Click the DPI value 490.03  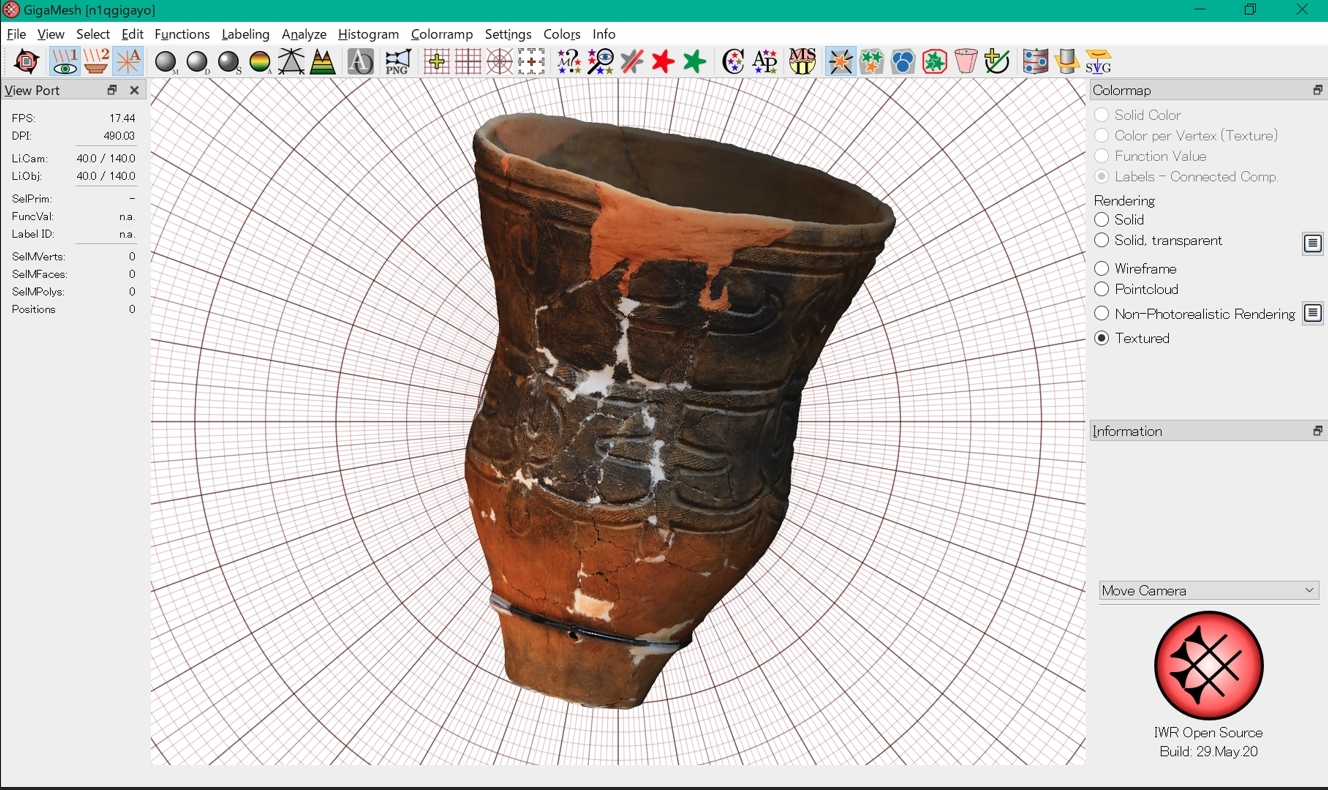pos(118,136)
